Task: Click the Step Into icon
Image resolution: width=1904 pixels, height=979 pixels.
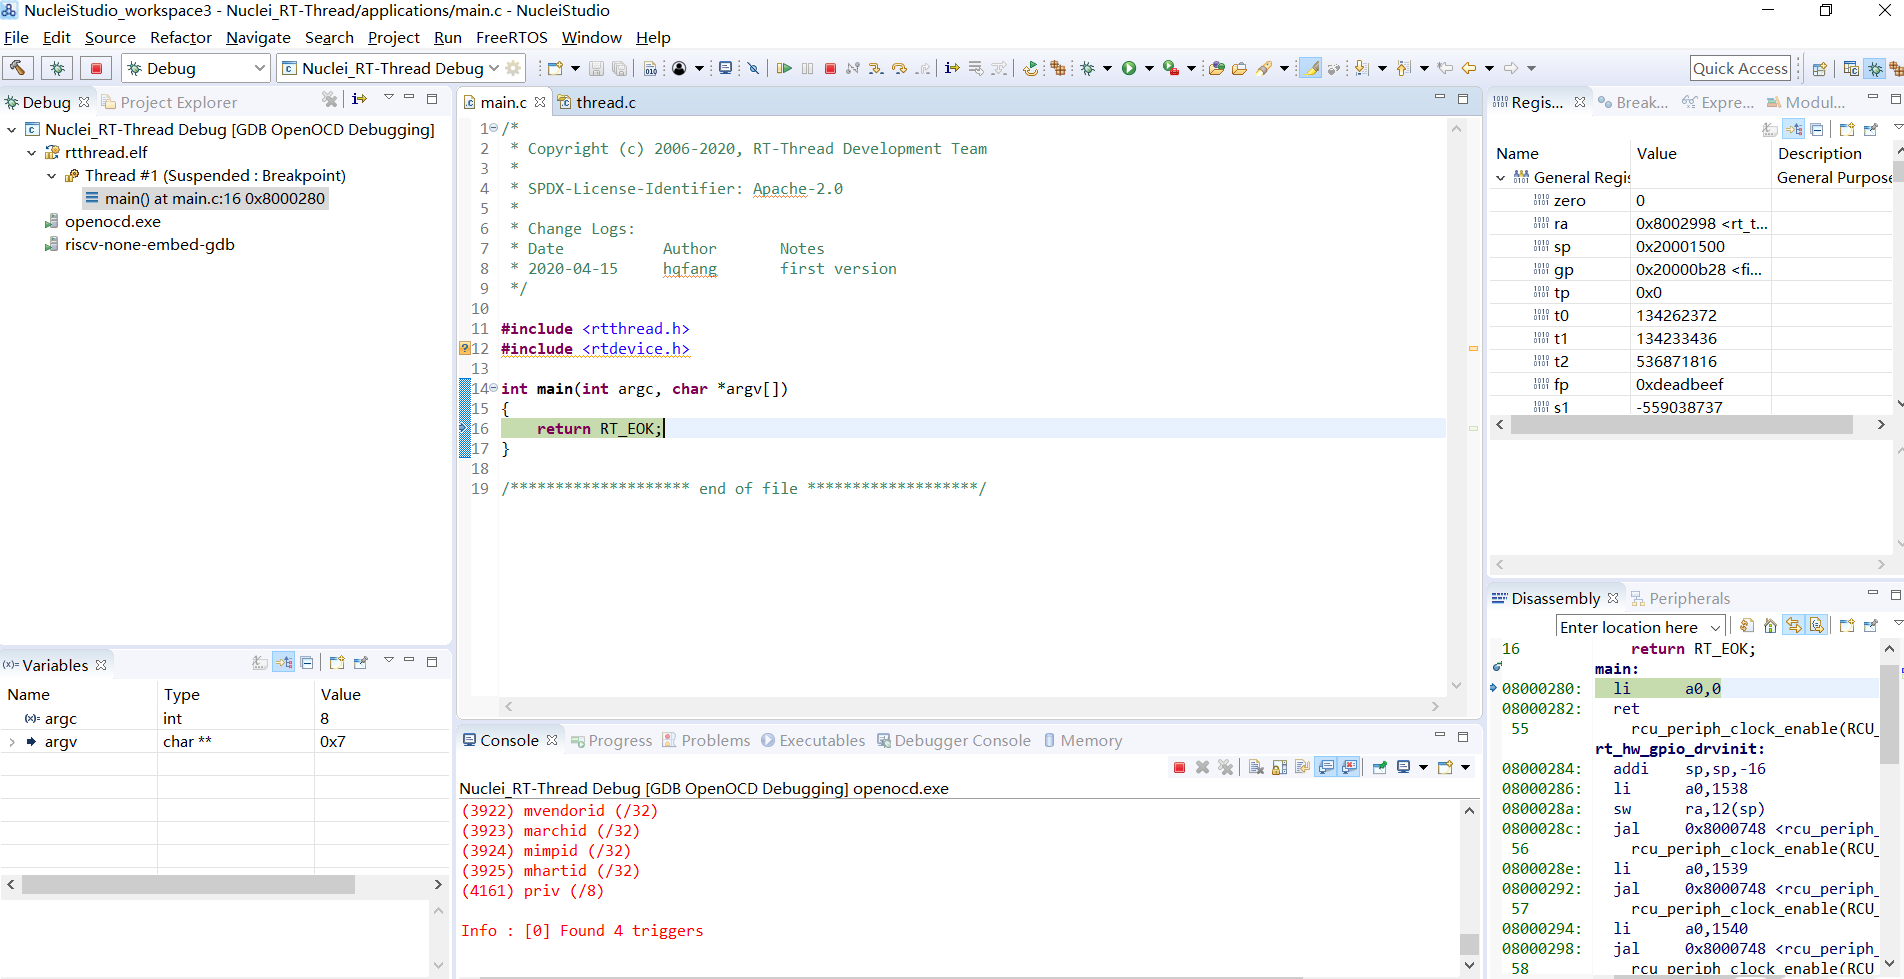Action: click(875, 68)
